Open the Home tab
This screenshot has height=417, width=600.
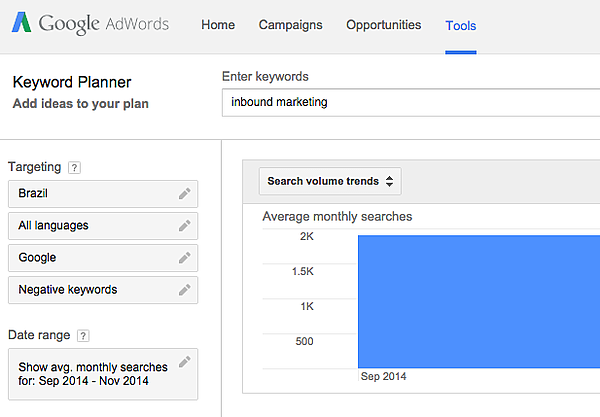(218, 25)
